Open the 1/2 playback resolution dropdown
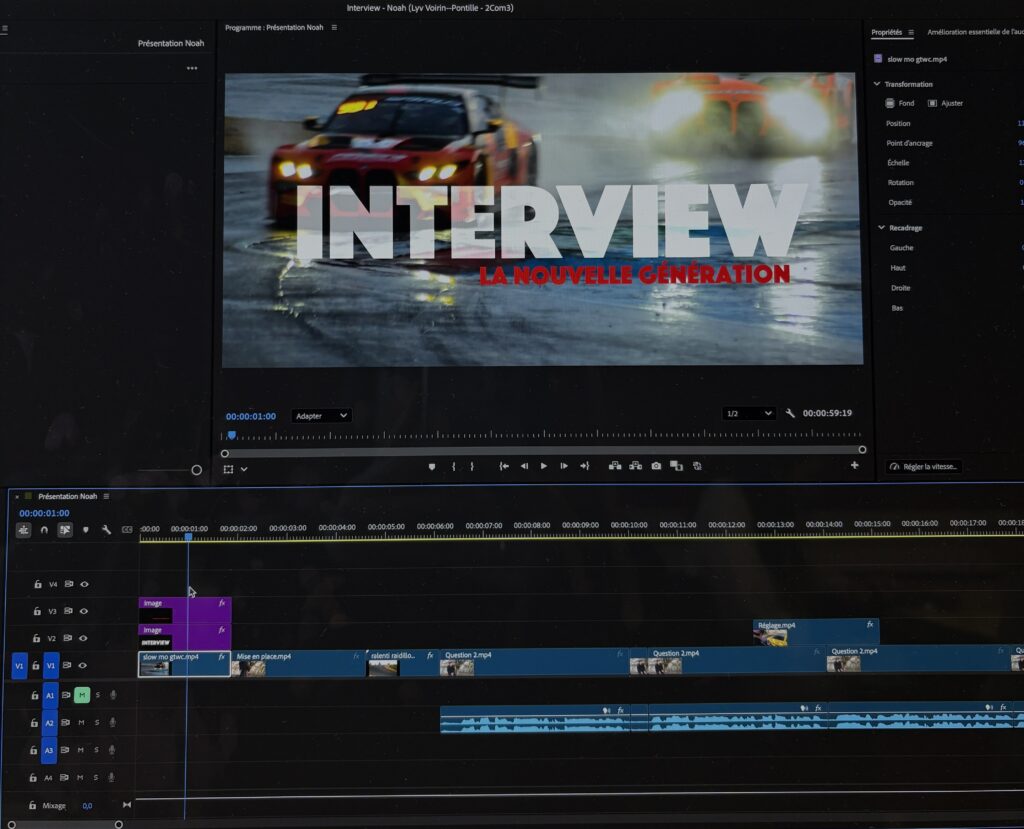Screen dimensions: 1024x829 pyautogui.click(x=749, y=414)
